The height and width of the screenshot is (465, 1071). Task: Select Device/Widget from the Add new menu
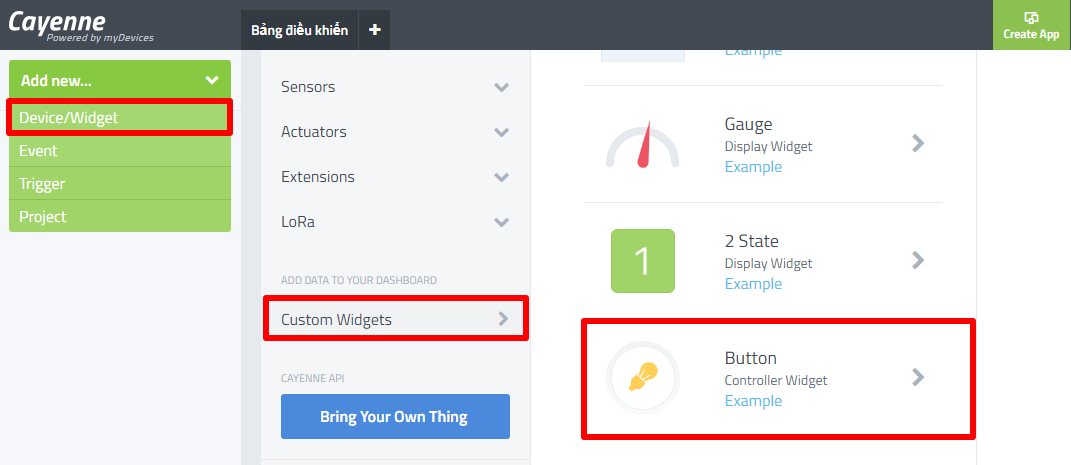(69, 118)
